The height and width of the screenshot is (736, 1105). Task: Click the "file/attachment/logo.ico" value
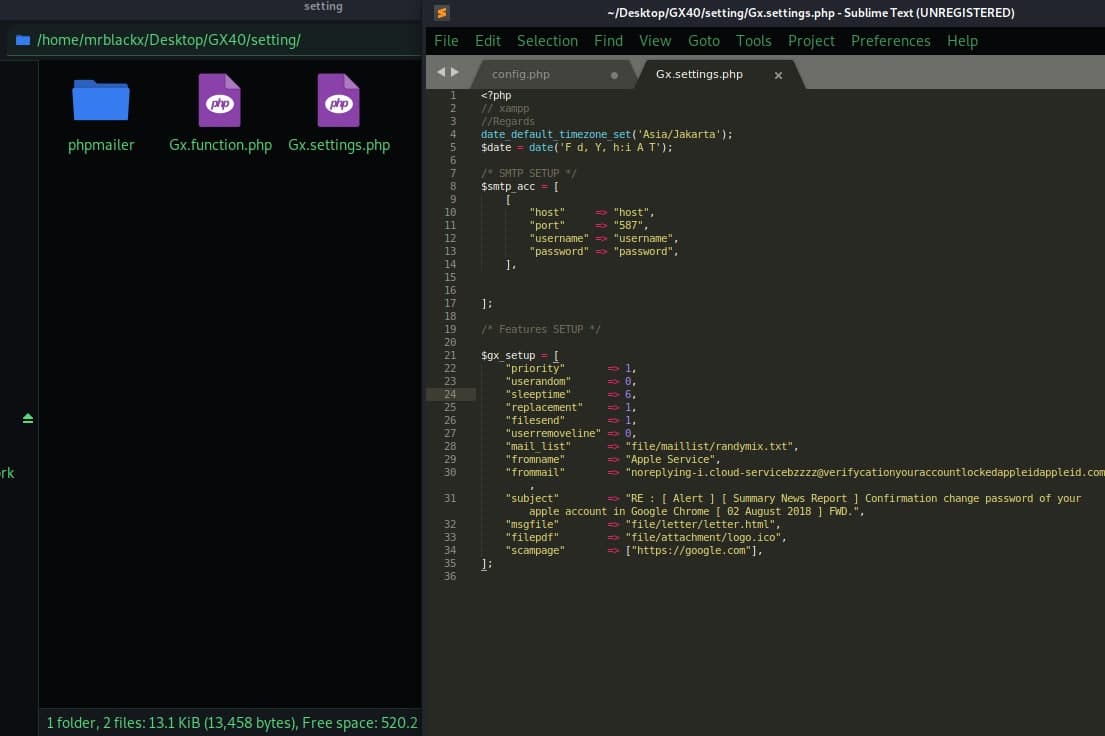point(703,537)
